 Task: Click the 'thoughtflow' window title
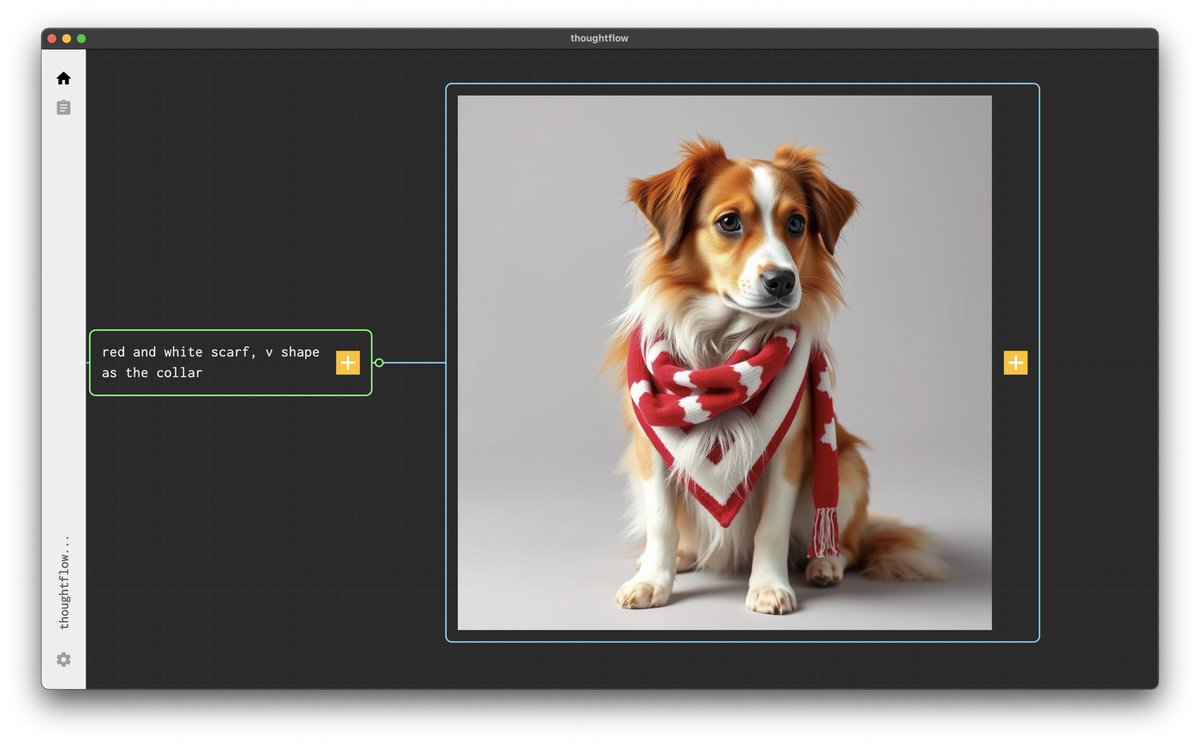click(x=600, y=38)
